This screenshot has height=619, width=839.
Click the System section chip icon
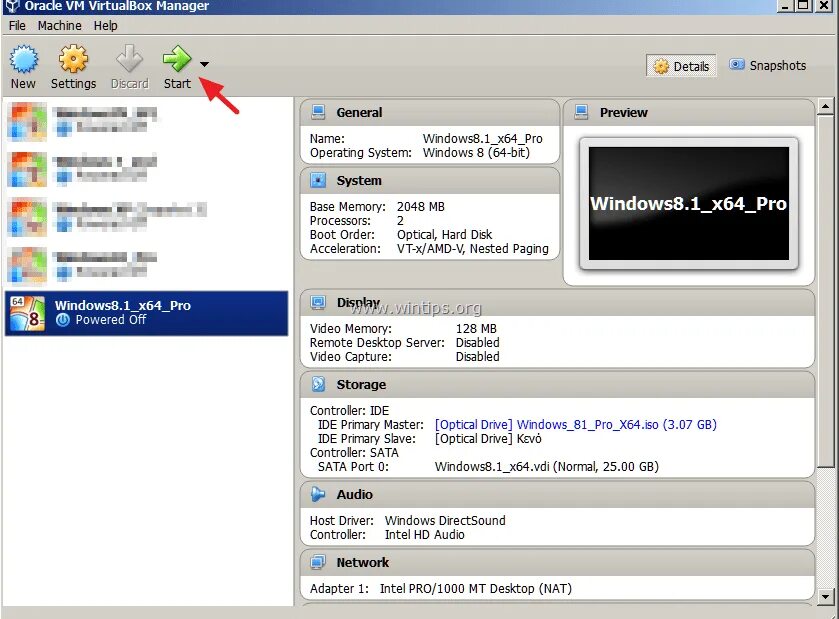[318, 180]
